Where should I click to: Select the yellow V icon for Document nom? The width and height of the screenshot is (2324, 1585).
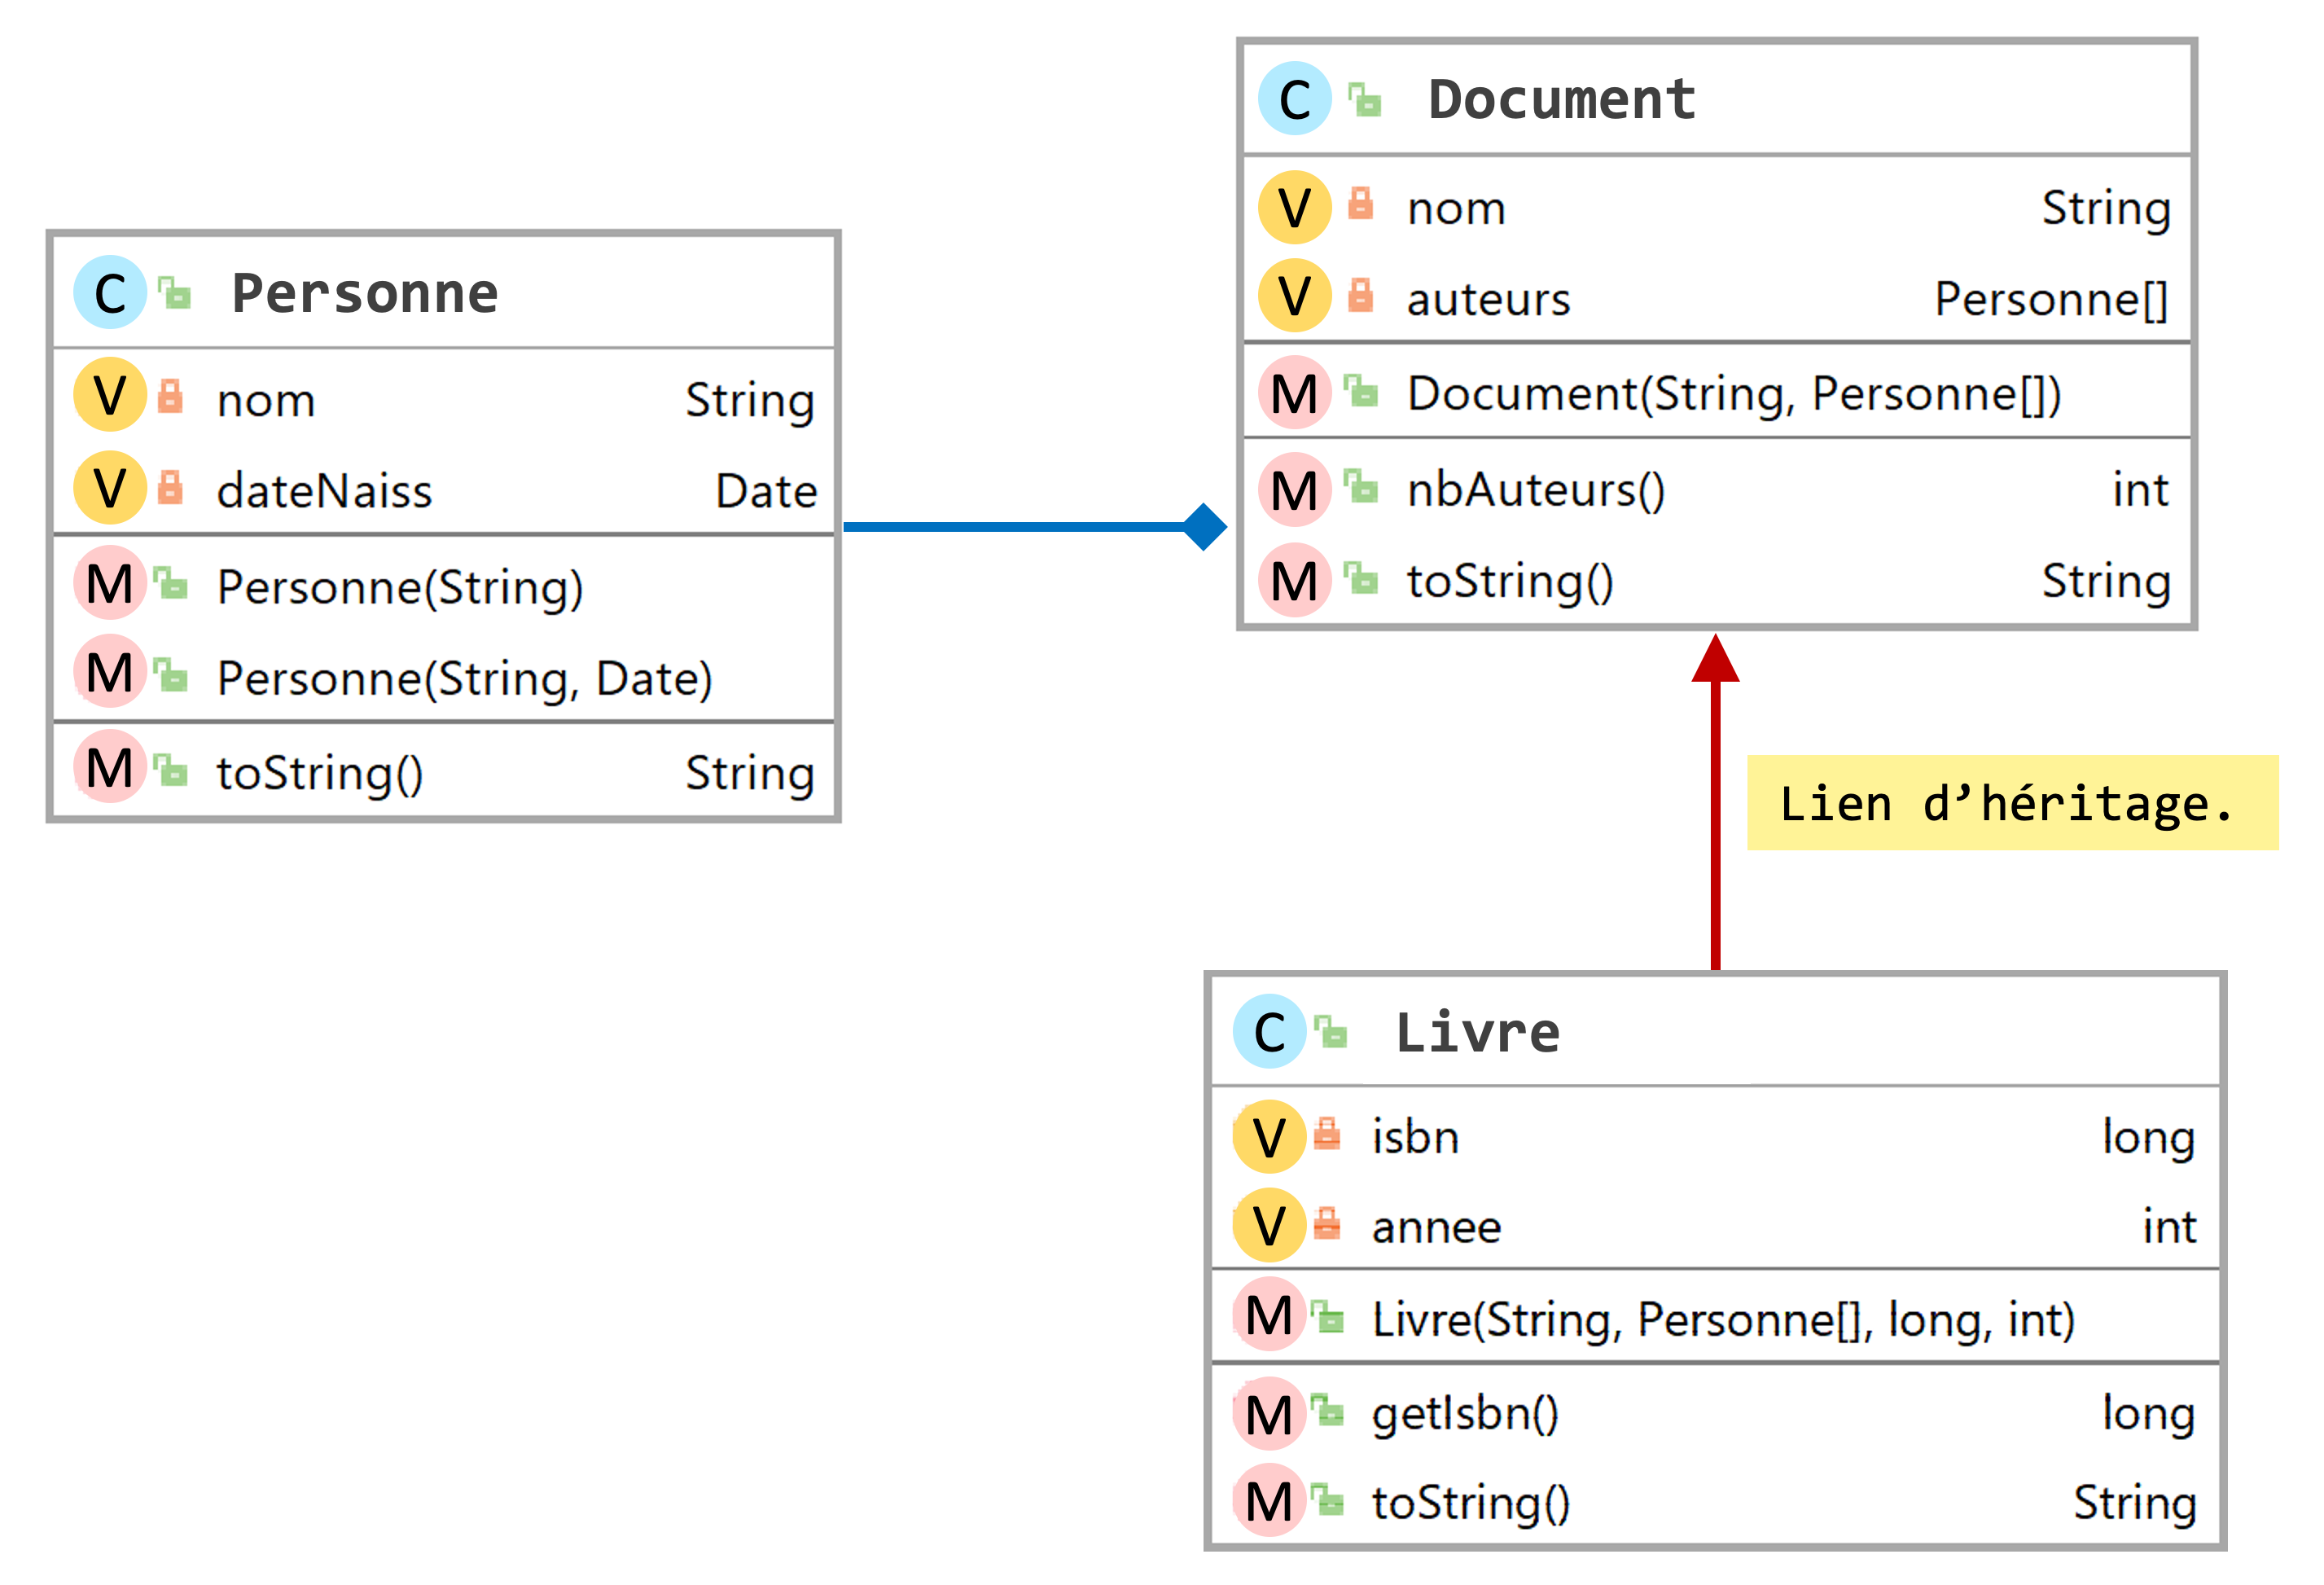point(1295,207)
